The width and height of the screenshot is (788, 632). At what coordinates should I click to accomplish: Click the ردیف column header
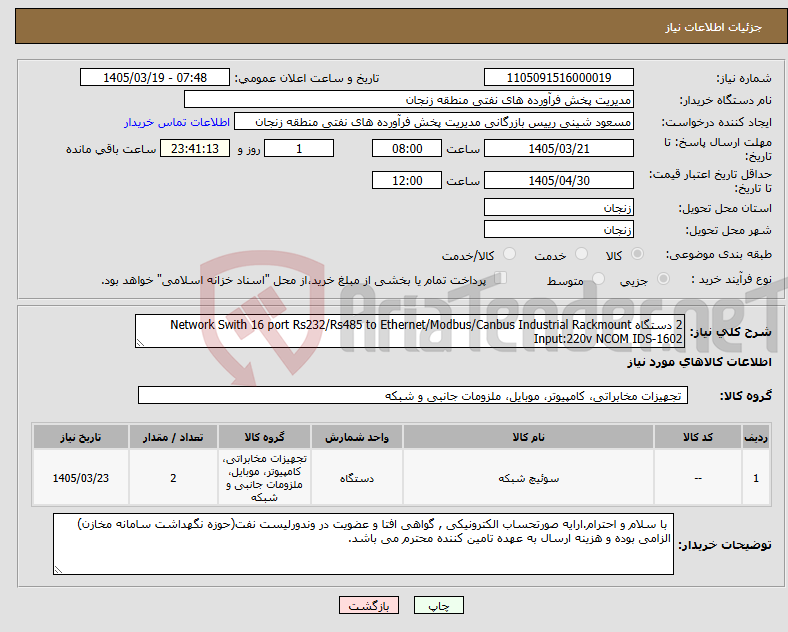tap(755, 437)
